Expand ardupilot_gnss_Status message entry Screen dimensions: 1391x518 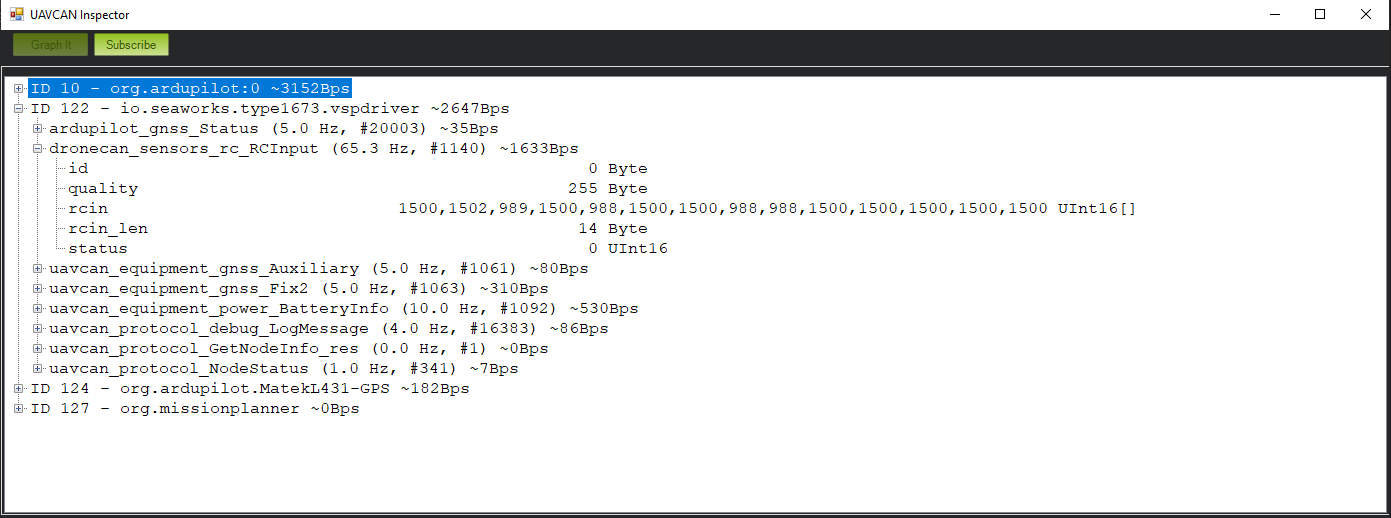pyautogui.click(x=38, y=129)
